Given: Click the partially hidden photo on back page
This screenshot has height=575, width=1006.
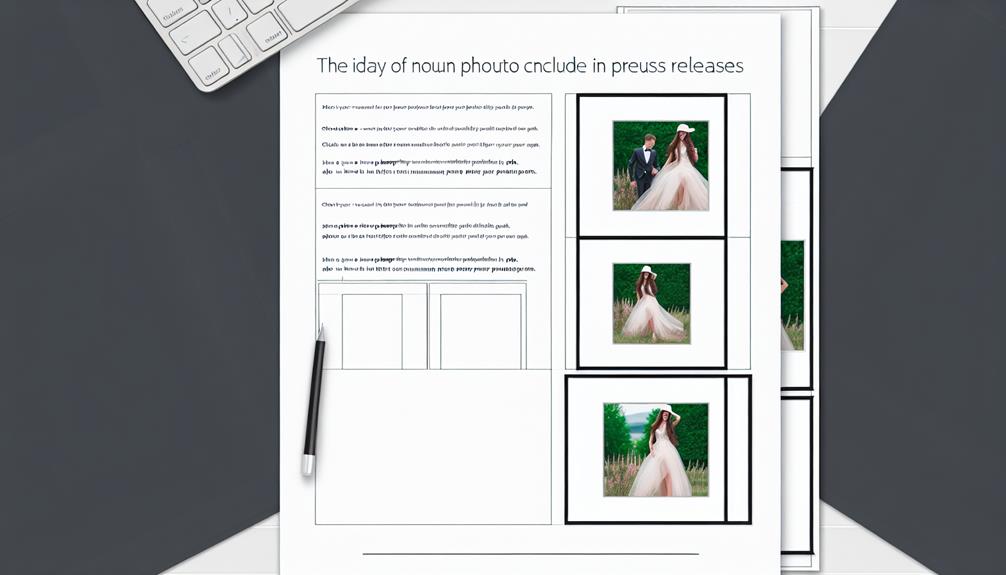Looking at the screenshot, I should pyautogui.click(x=792, y=295).
